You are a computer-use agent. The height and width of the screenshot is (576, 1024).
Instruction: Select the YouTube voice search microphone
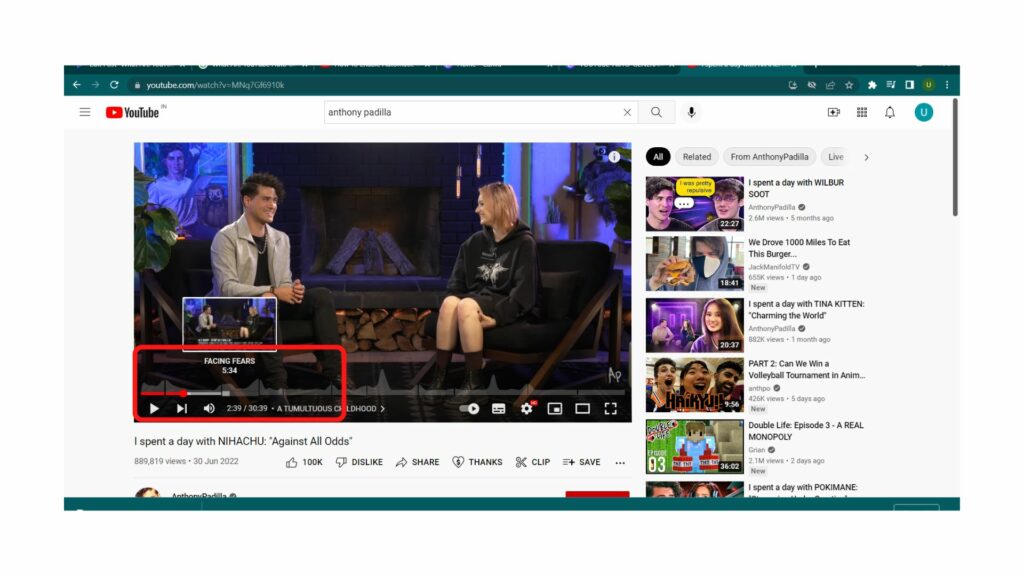(691, 111)
